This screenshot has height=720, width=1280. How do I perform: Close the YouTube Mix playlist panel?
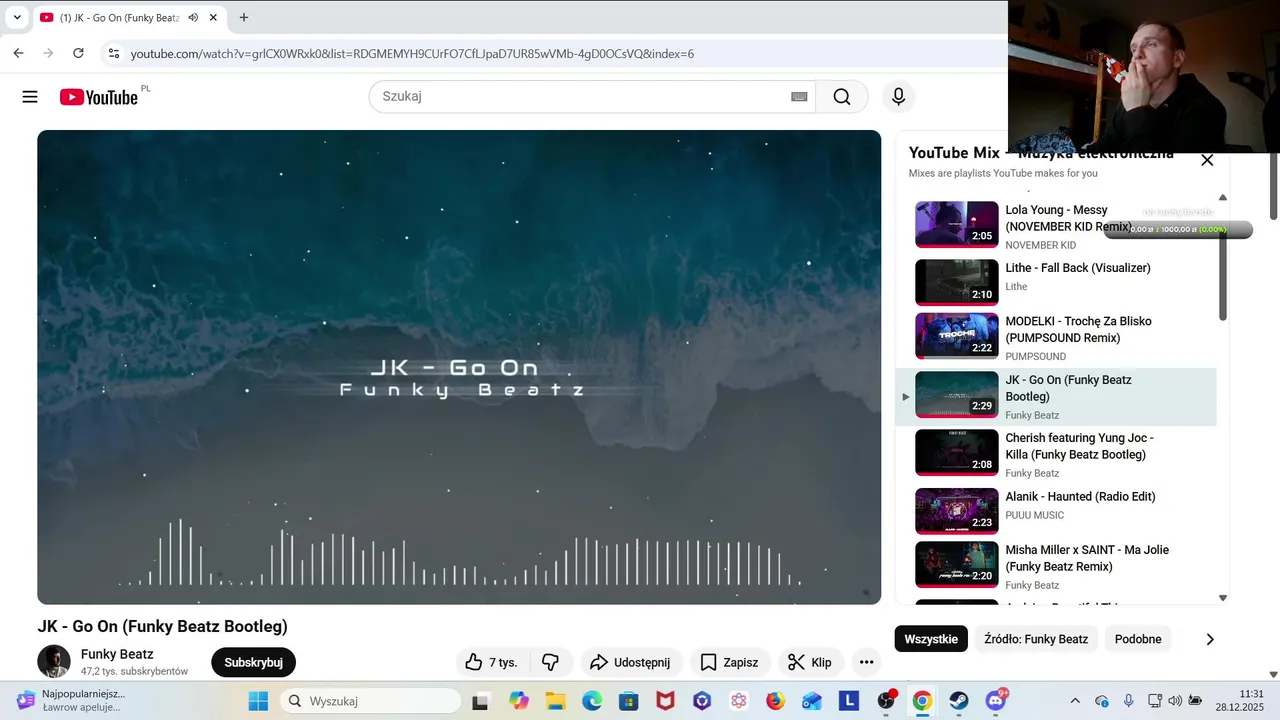(x=1207, y=160)
